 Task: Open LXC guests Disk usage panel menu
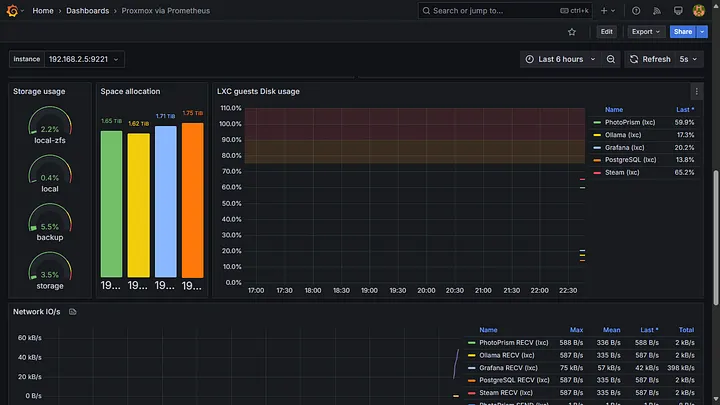696,91
